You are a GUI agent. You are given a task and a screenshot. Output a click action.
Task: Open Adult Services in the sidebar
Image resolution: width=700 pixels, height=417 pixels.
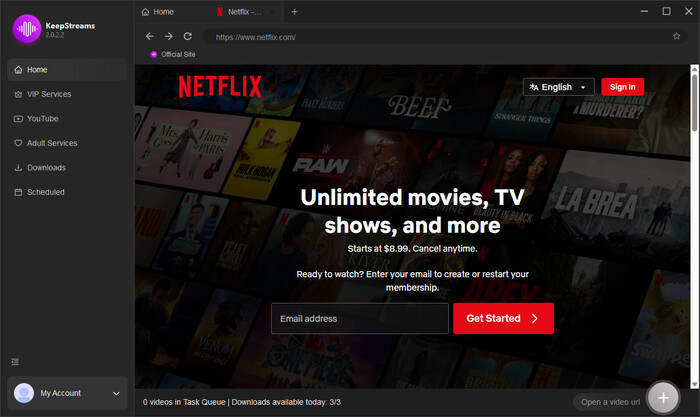click(67, 143)
